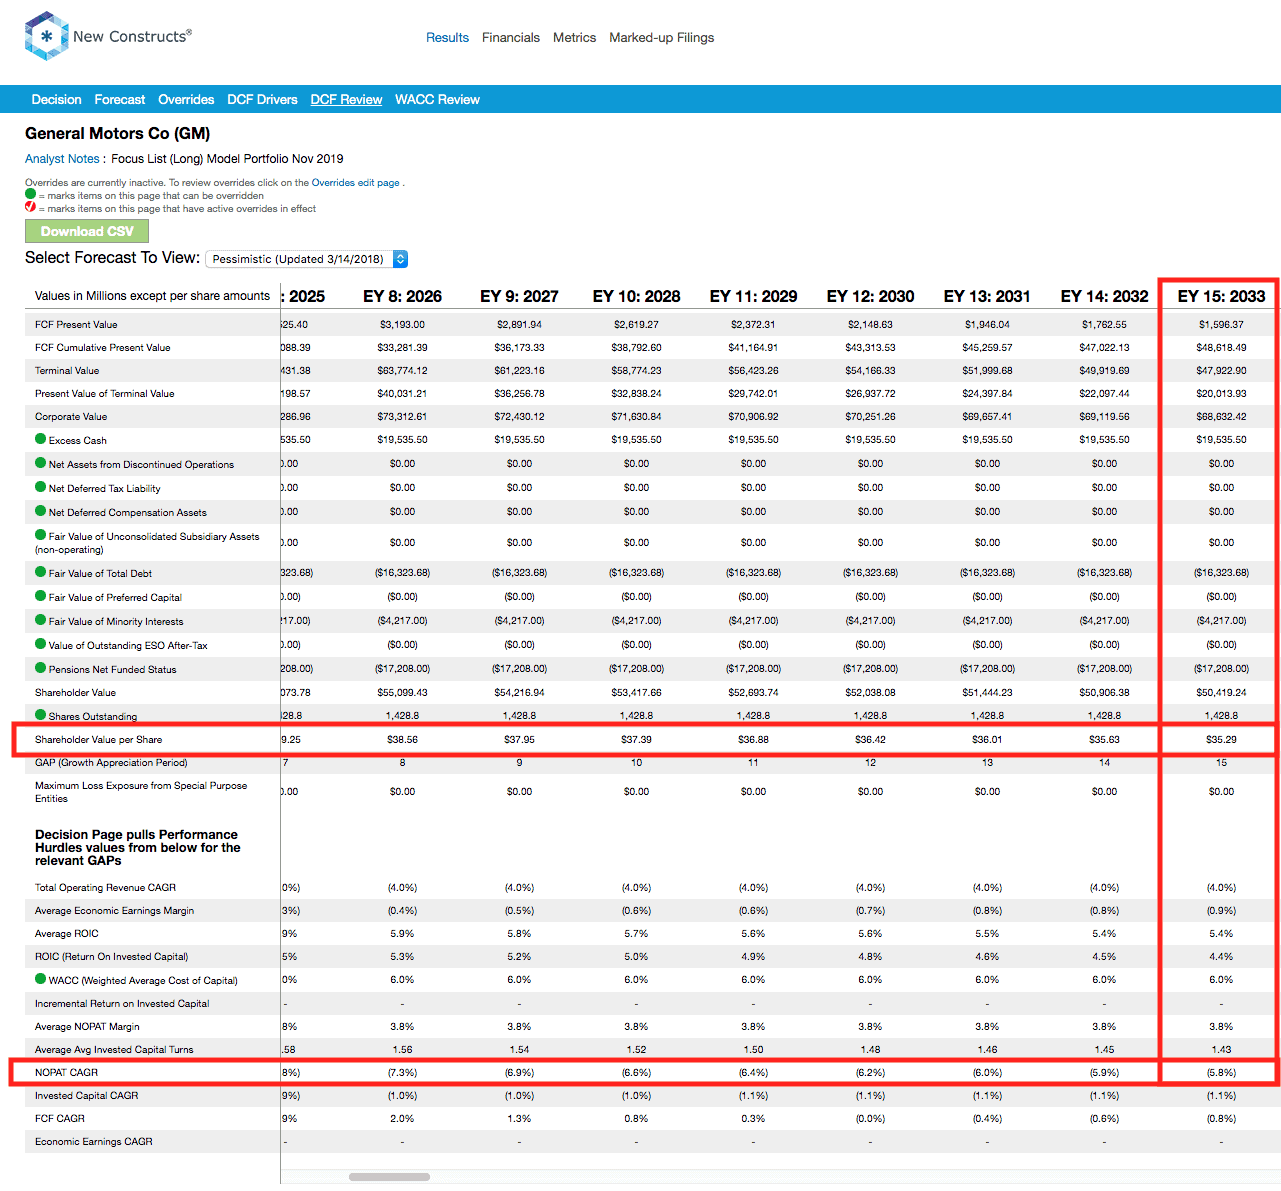1281x1191 pixels.
Task: Go to the Forecast page
Action: pos(120,99)
